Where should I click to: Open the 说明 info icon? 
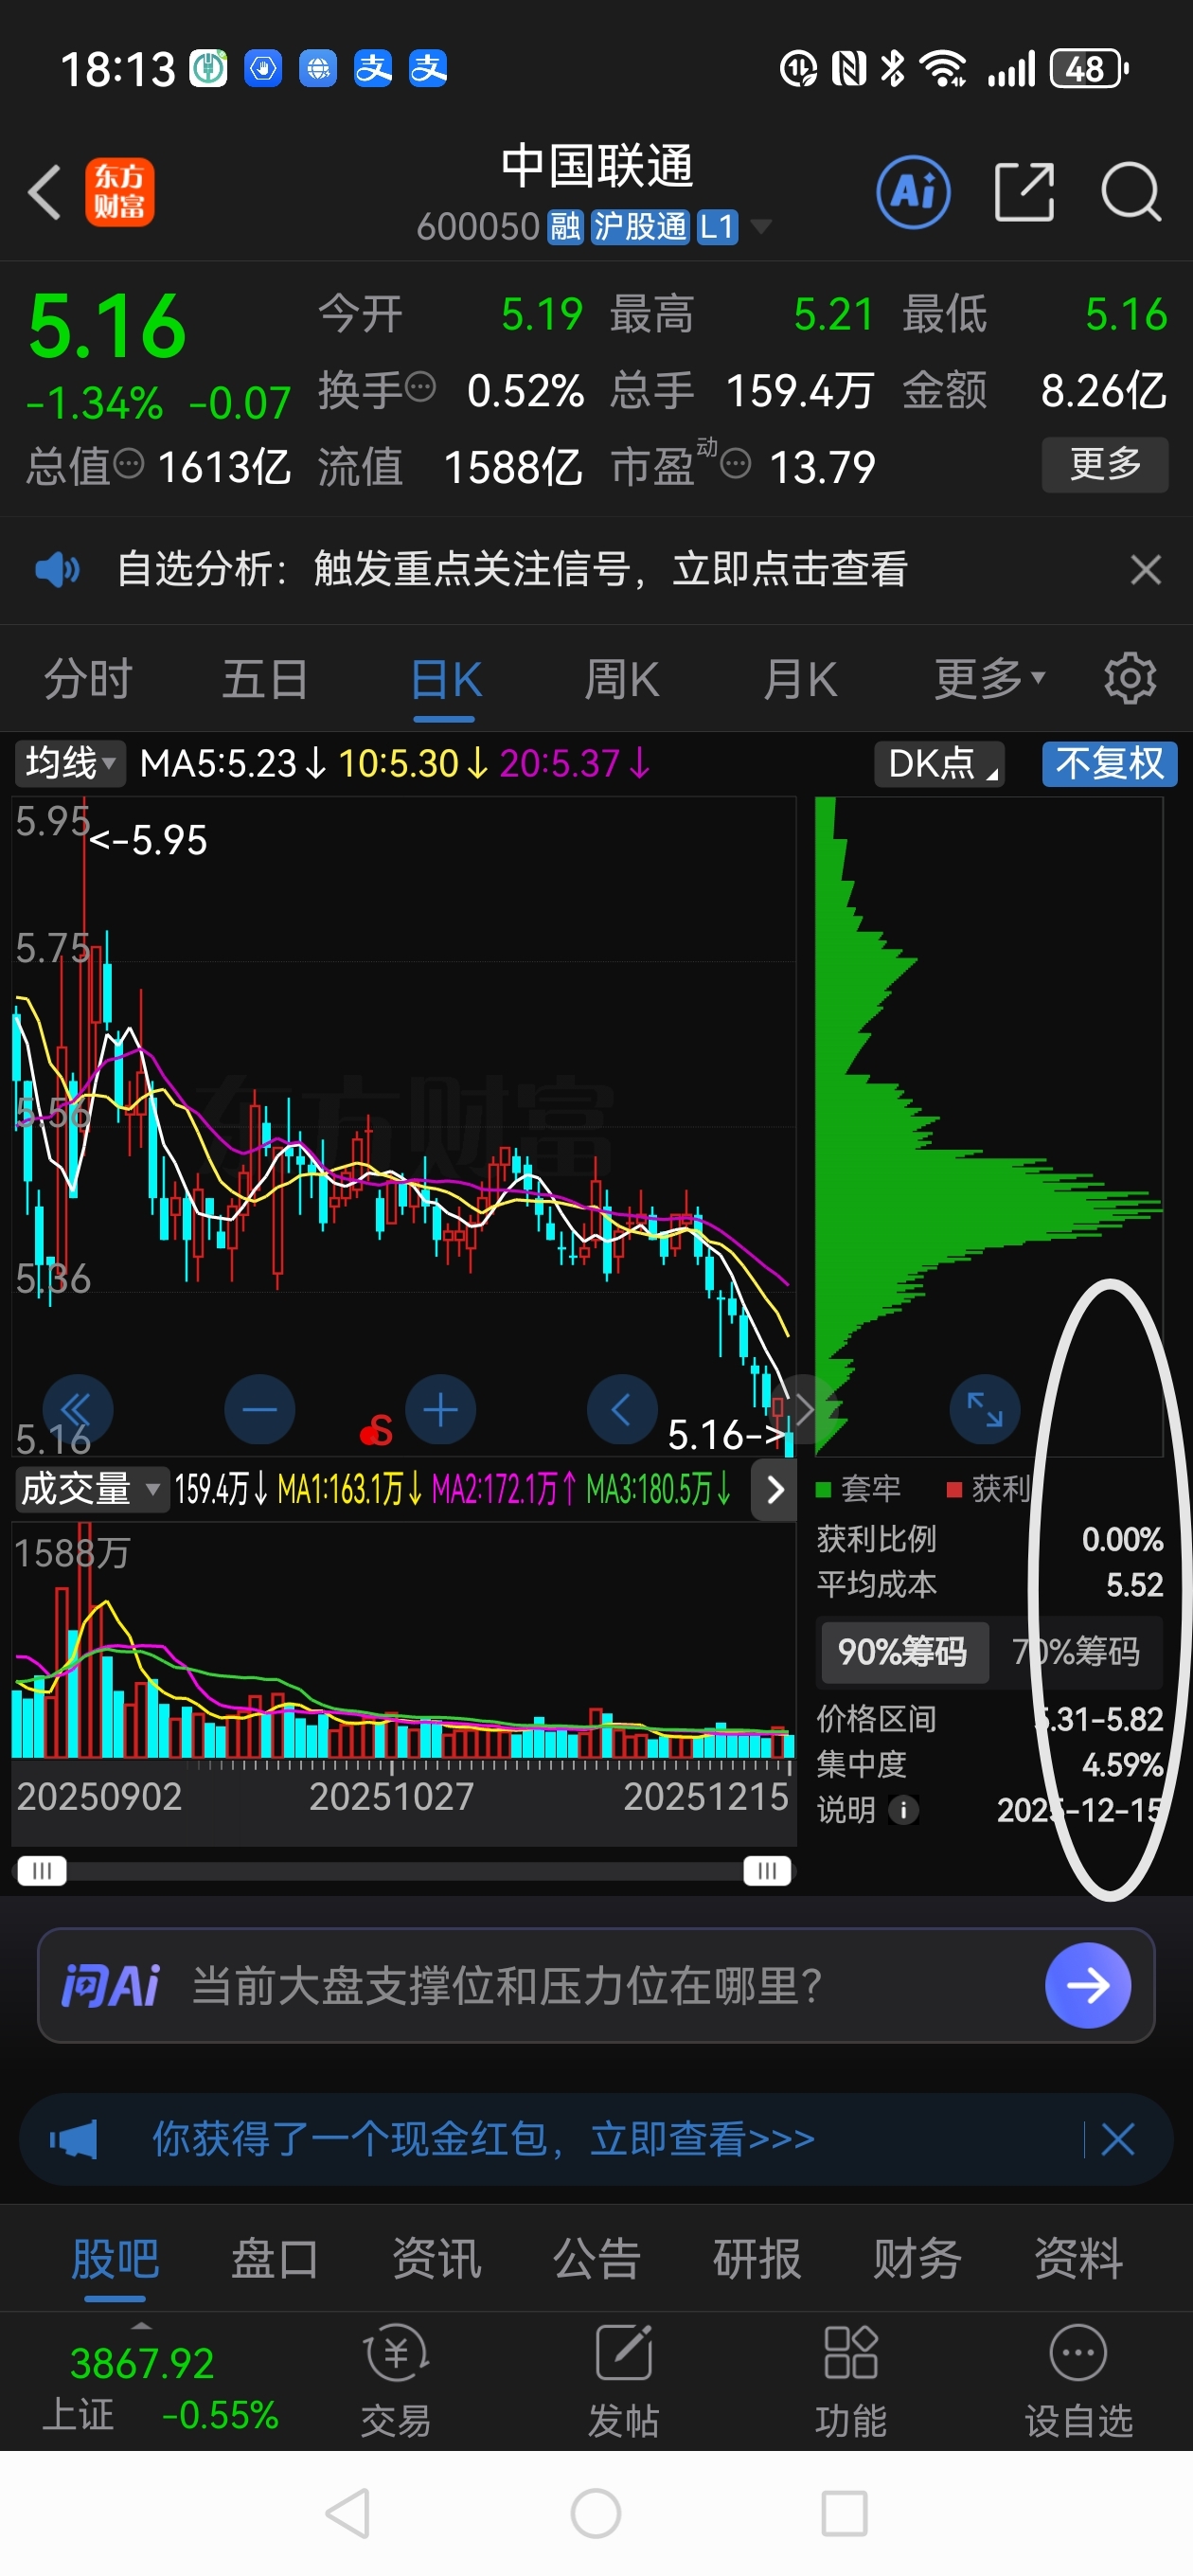(x=903, y=1810)
